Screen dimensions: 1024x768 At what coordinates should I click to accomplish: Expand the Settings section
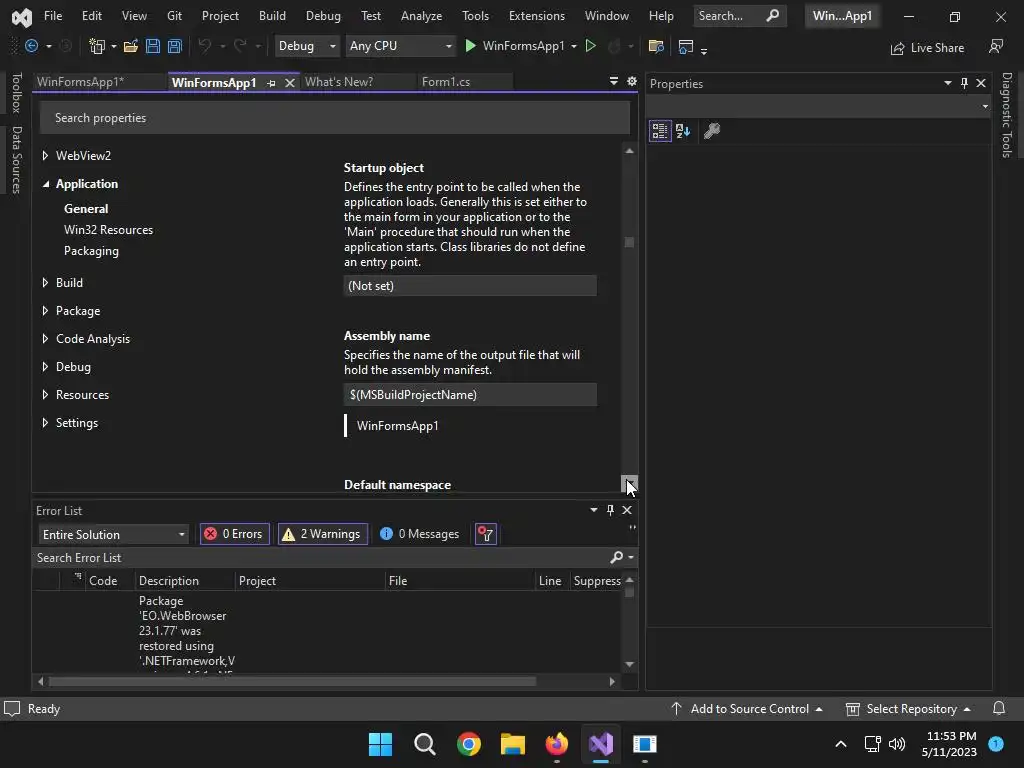click(x=45, y=423)
